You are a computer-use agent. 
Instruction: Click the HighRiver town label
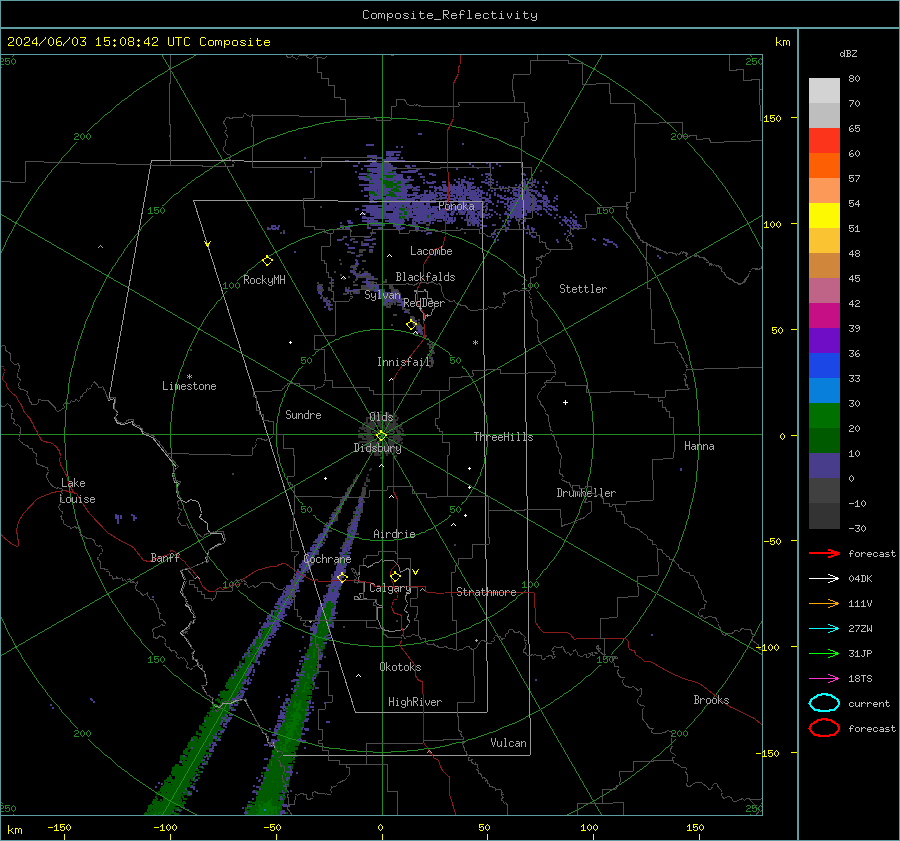point(415,702)
